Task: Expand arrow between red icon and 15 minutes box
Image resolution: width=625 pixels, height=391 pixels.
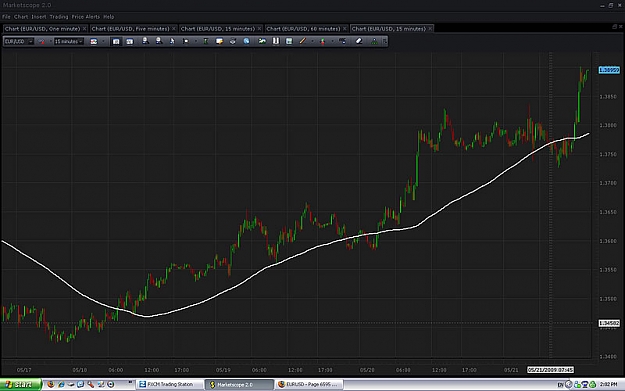Action: point(50,41)
